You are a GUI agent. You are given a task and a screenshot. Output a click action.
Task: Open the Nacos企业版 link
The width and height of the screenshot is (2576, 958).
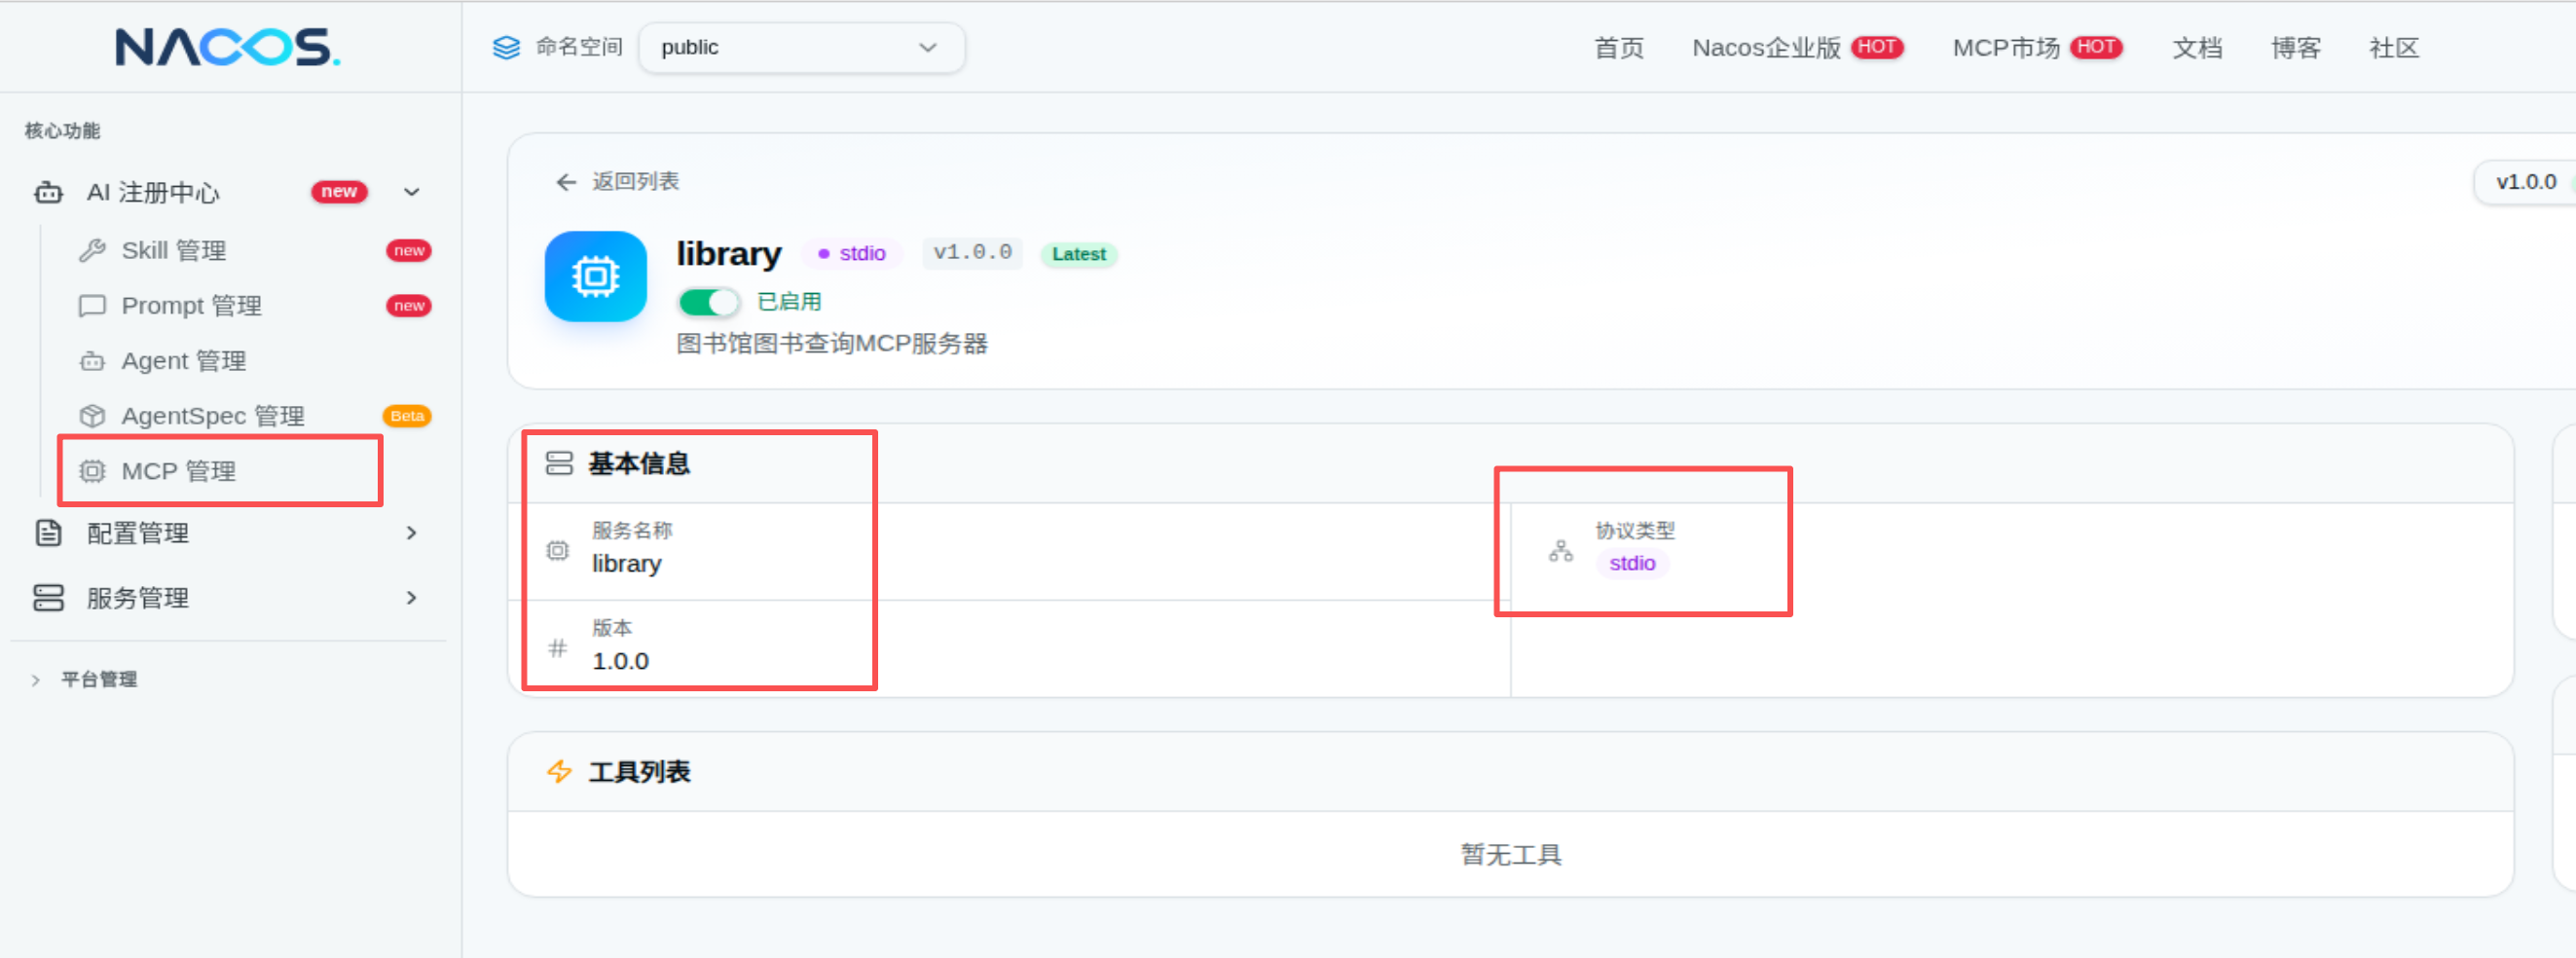pos(1766,47)
